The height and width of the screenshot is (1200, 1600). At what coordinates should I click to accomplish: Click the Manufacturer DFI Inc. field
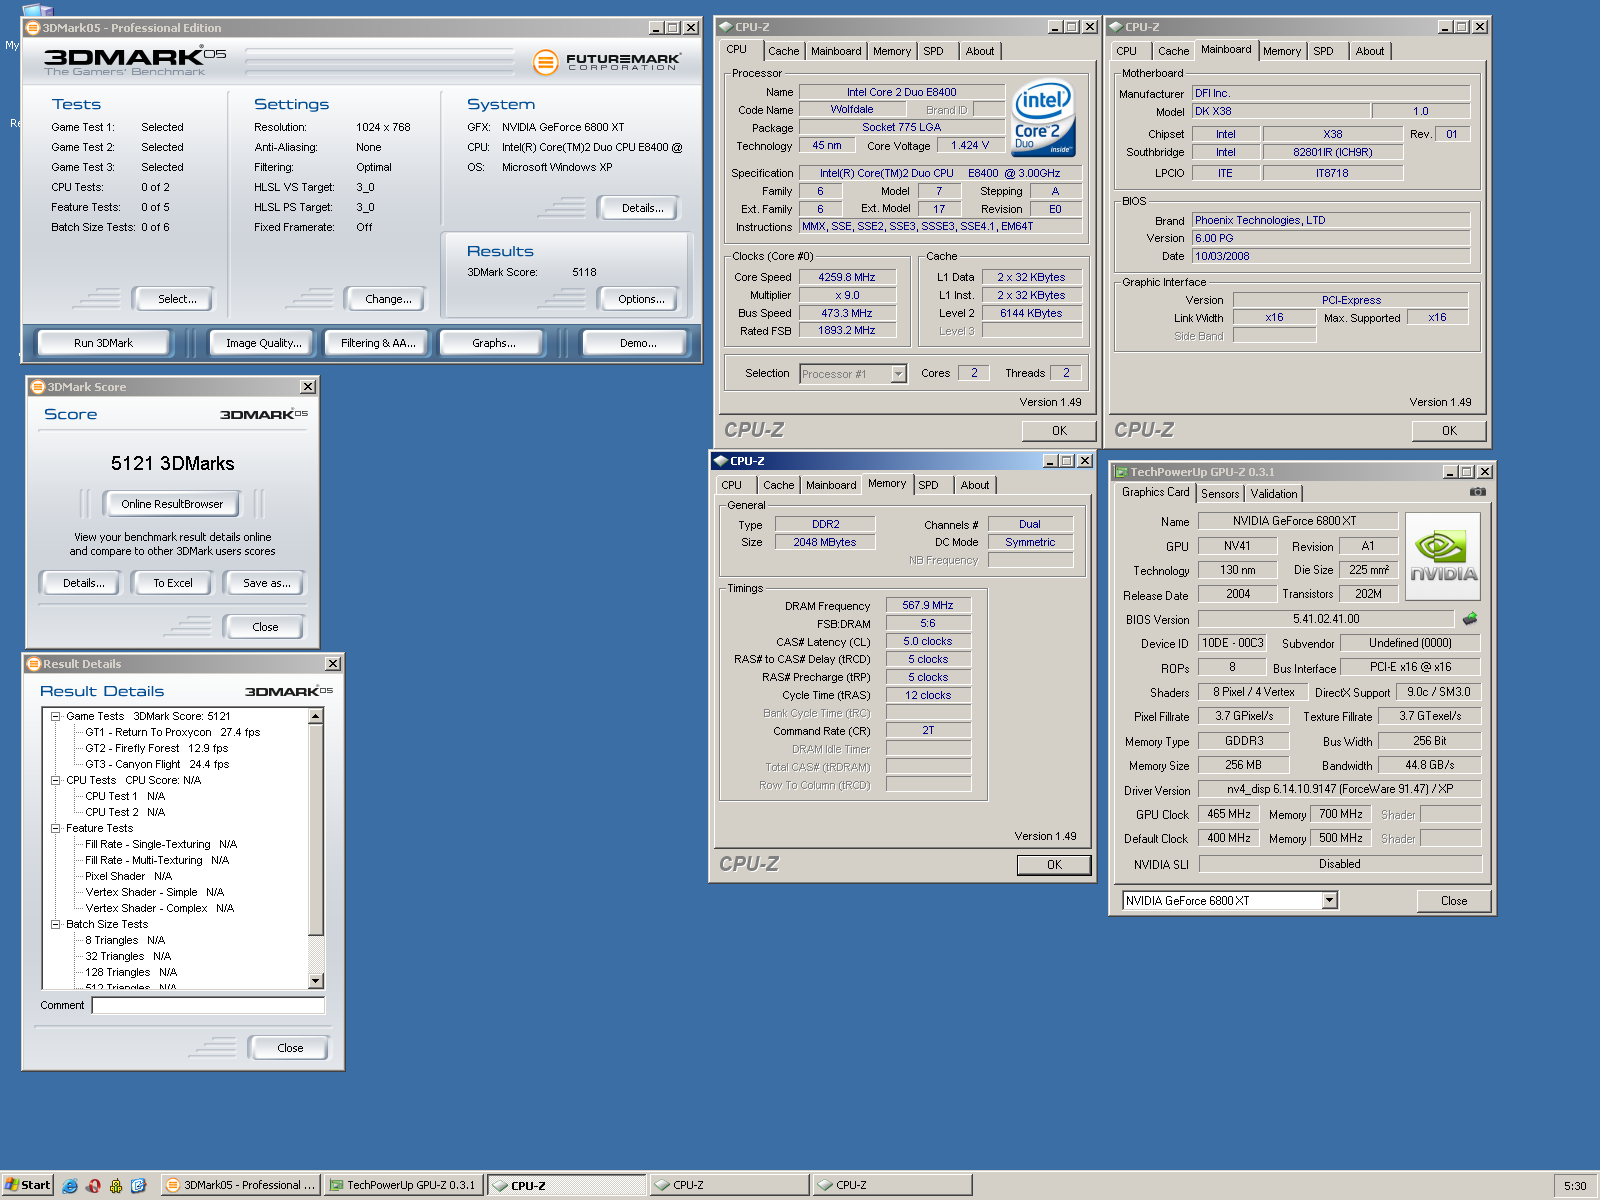[x=1331, y=93]
